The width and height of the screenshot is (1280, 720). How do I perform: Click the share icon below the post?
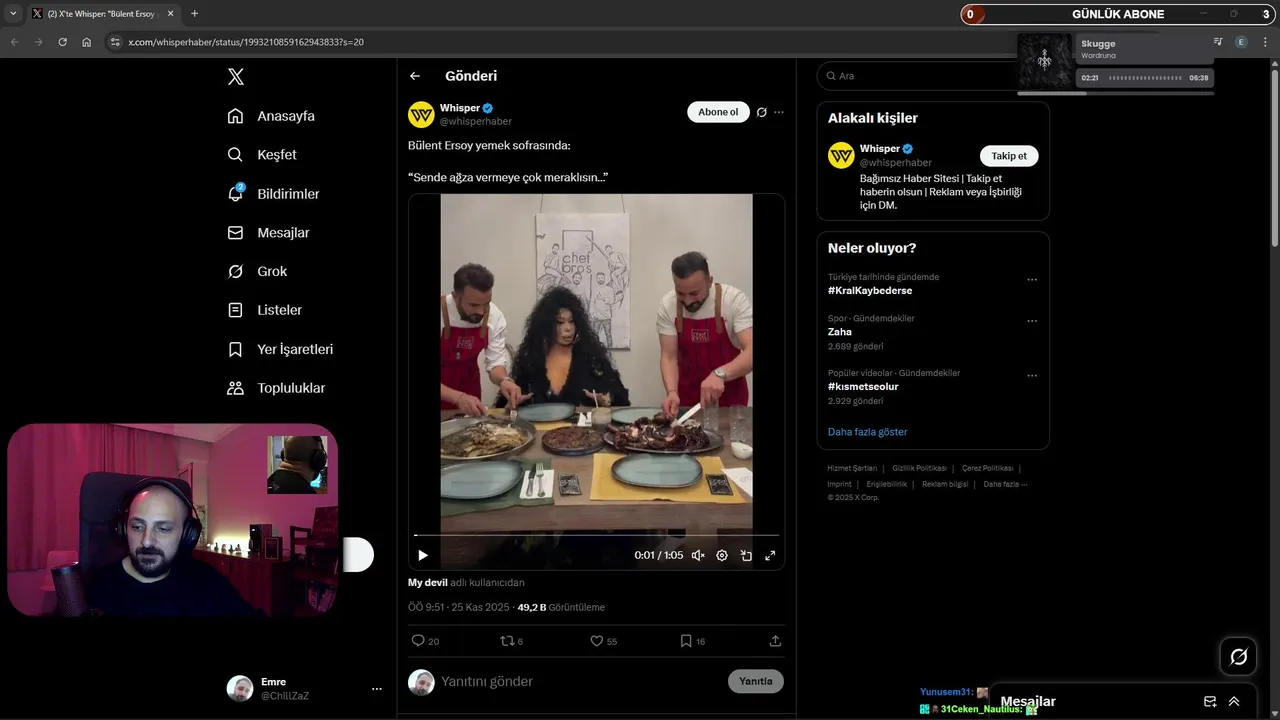pos(775,641)
